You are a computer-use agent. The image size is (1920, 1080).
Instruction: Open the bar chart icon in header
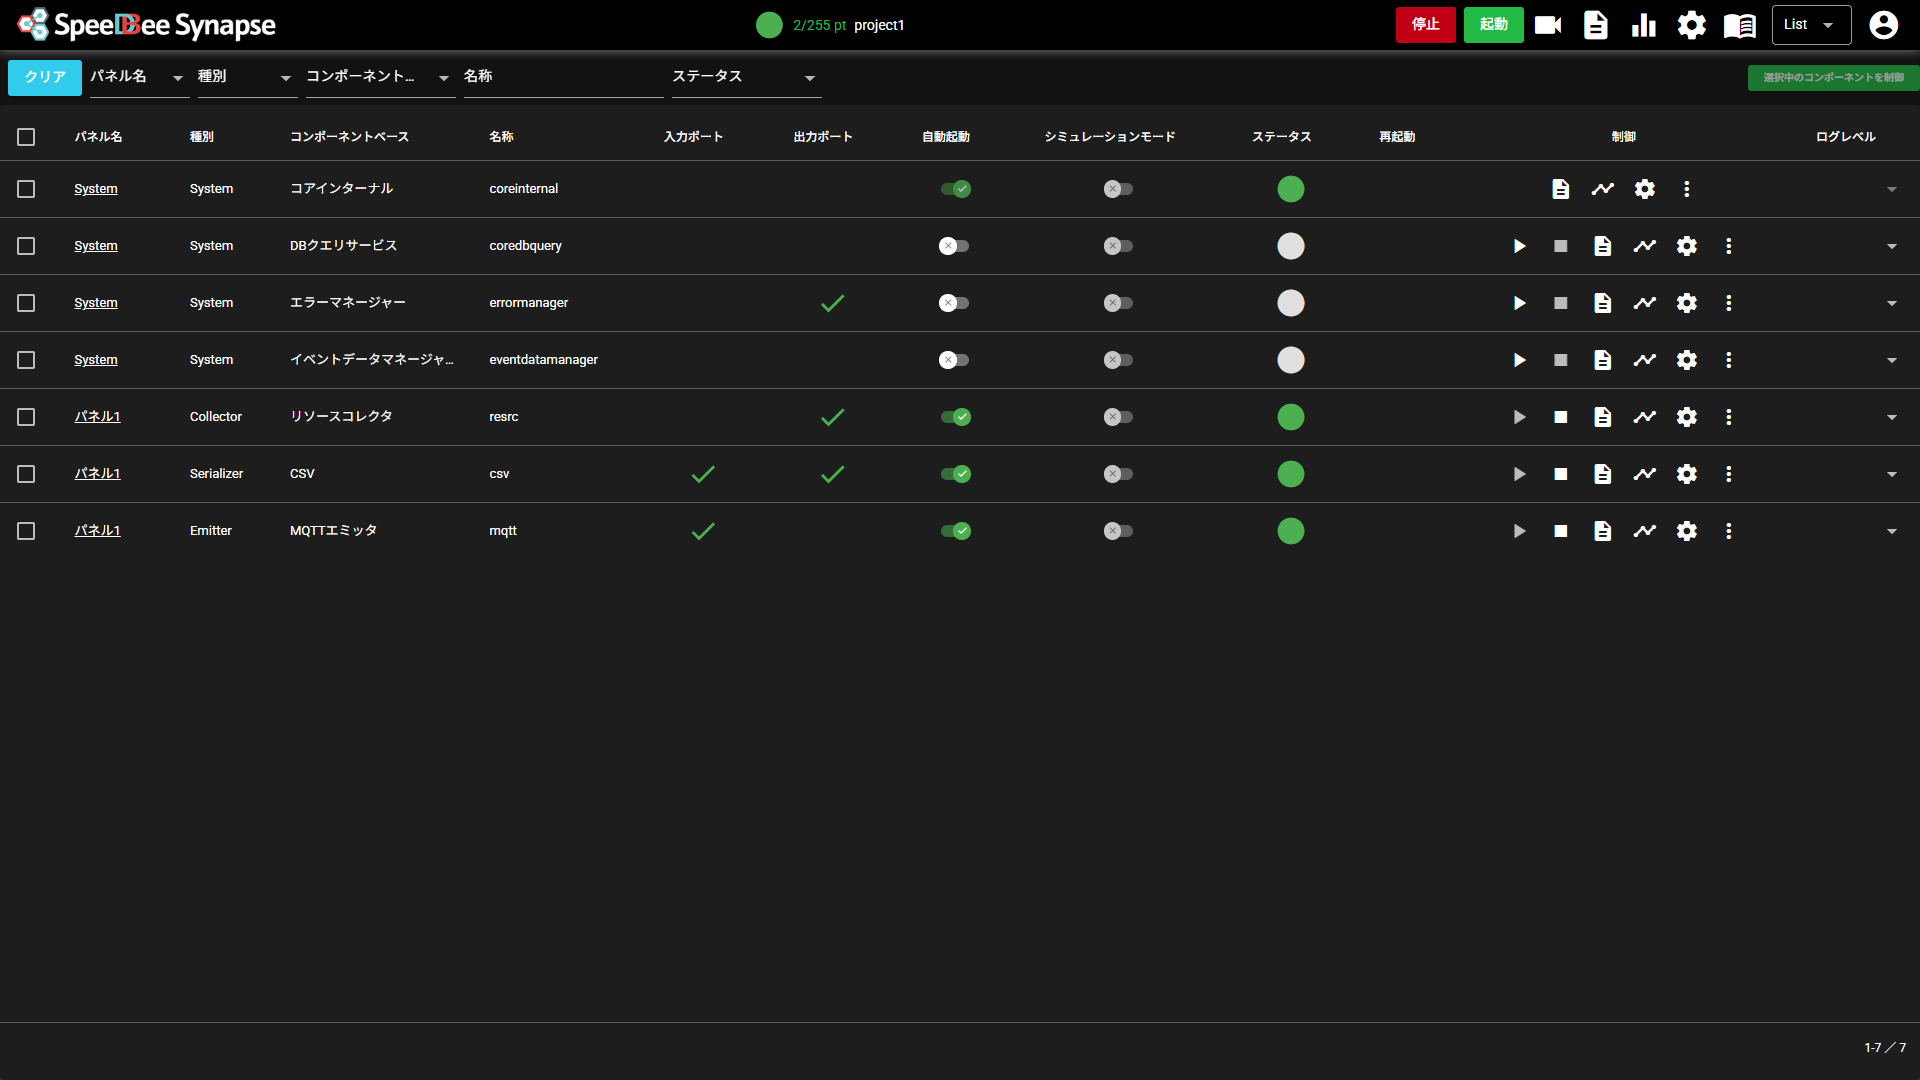point(1643,25)
